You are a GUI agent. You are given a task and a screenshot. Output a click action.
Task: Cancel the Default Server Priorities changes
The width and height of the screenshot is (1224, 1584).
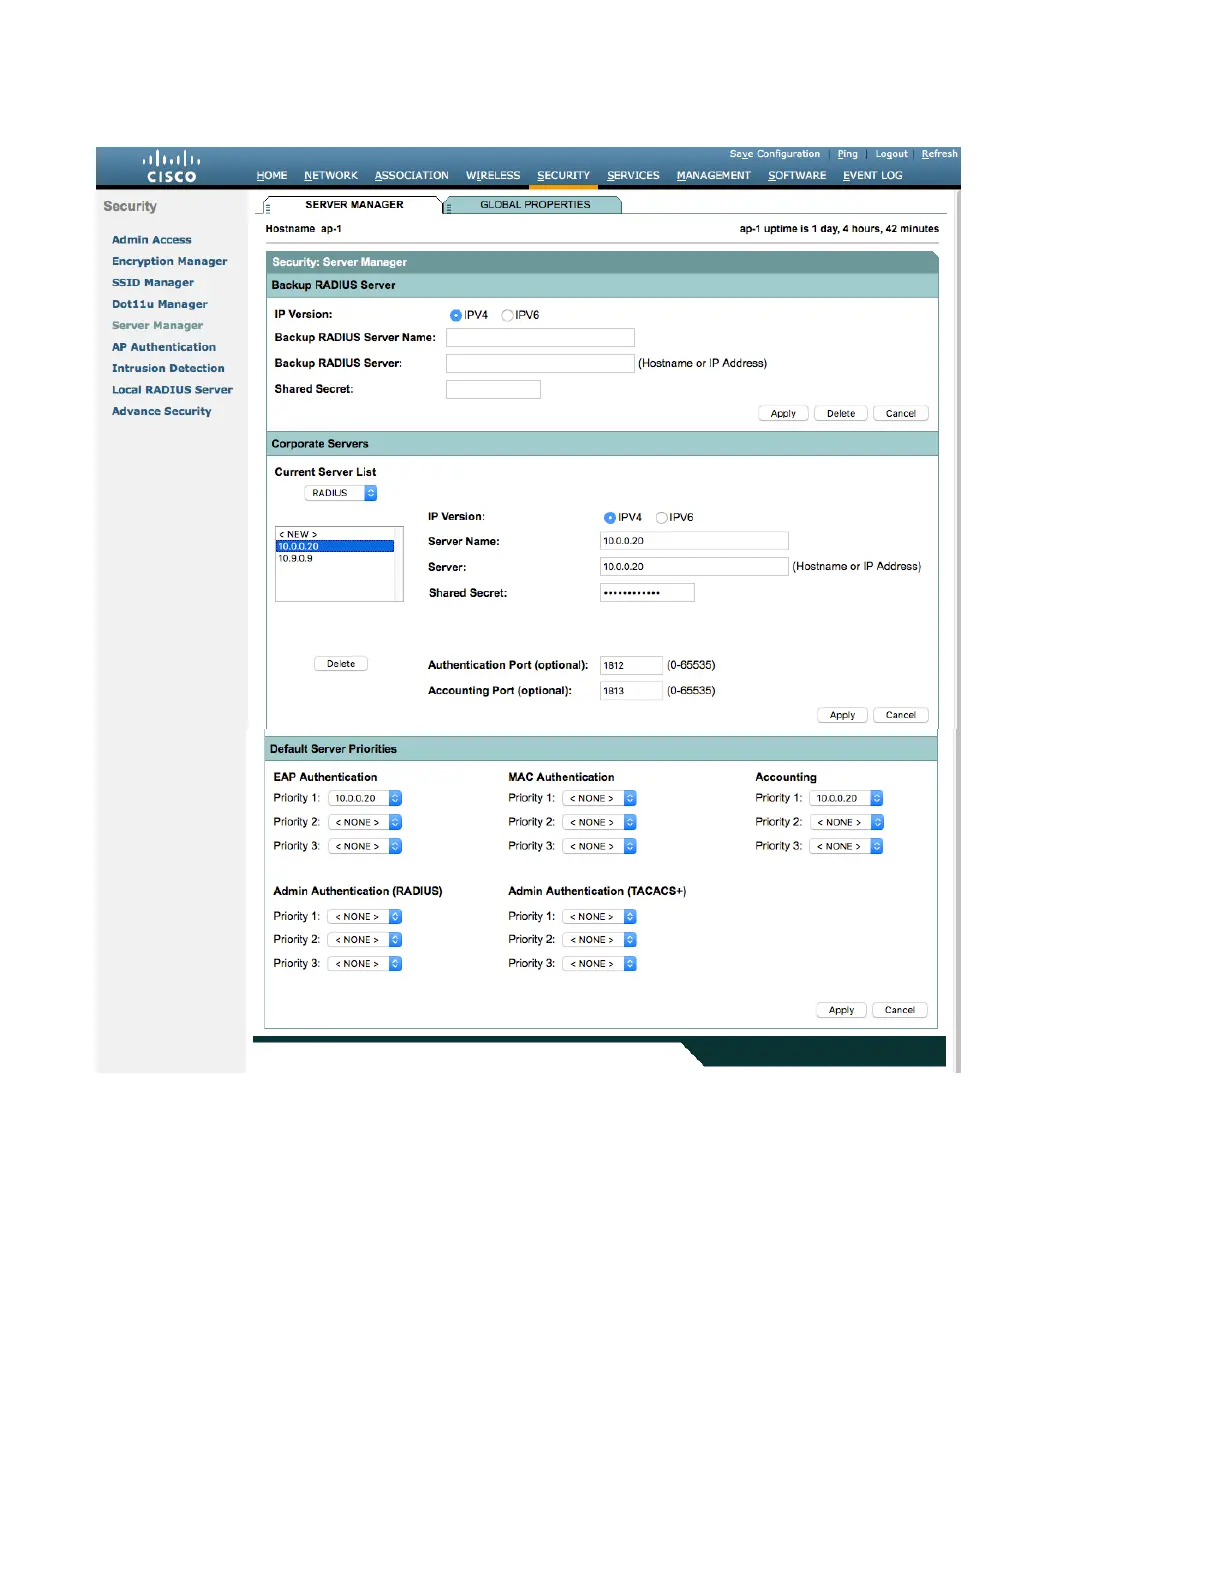click(900, 1010)
